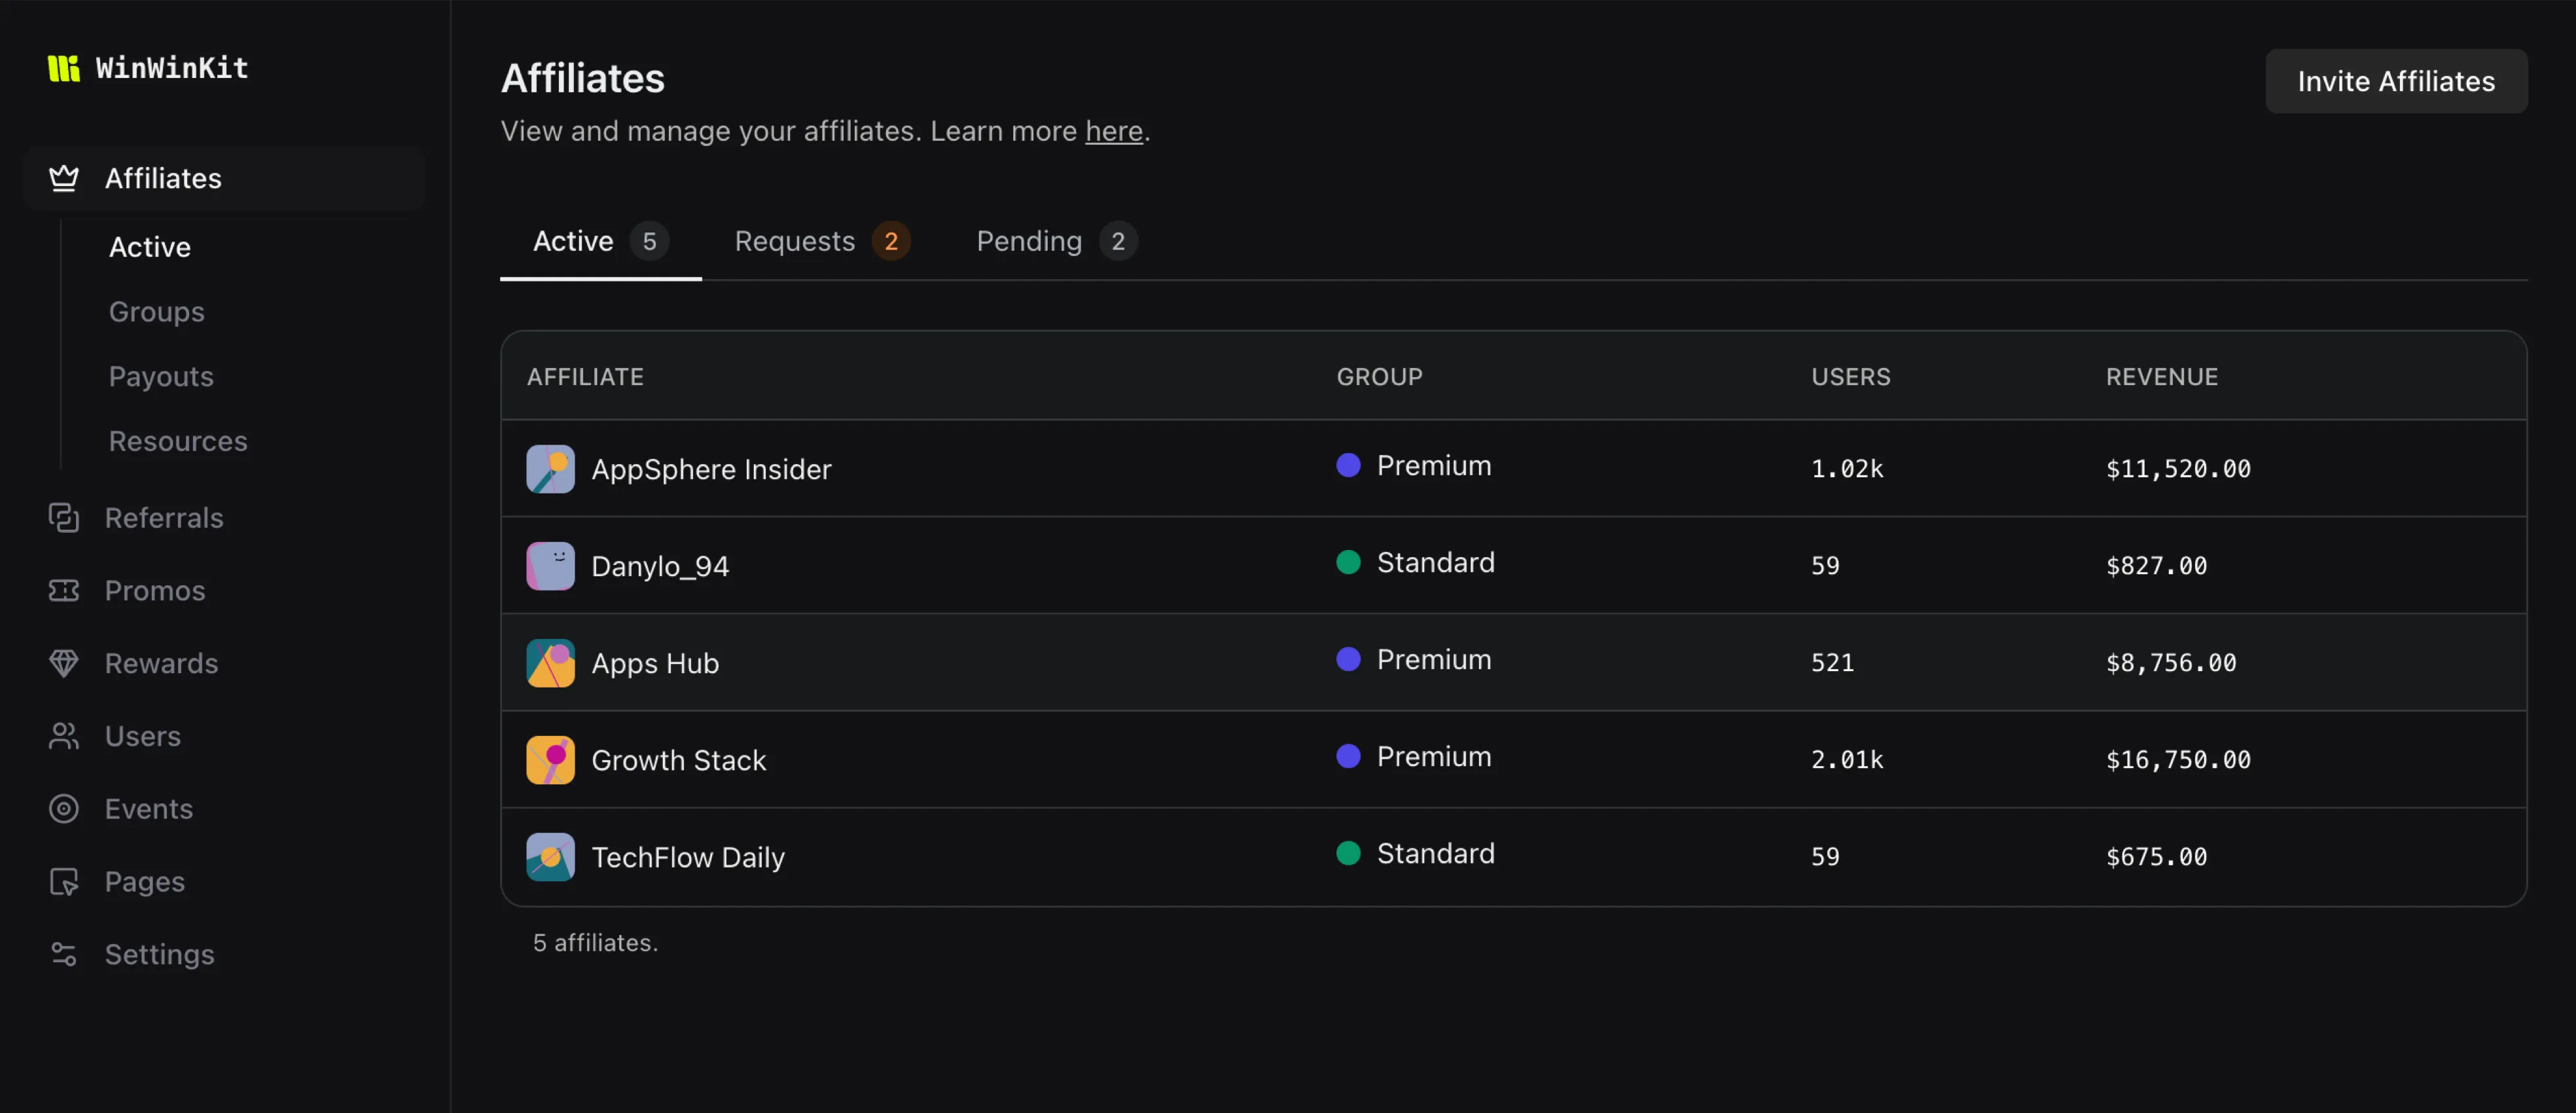Click the Growth Stack avatar thumbnail
Screen dimensions: 2576x1113
[549, 759]
